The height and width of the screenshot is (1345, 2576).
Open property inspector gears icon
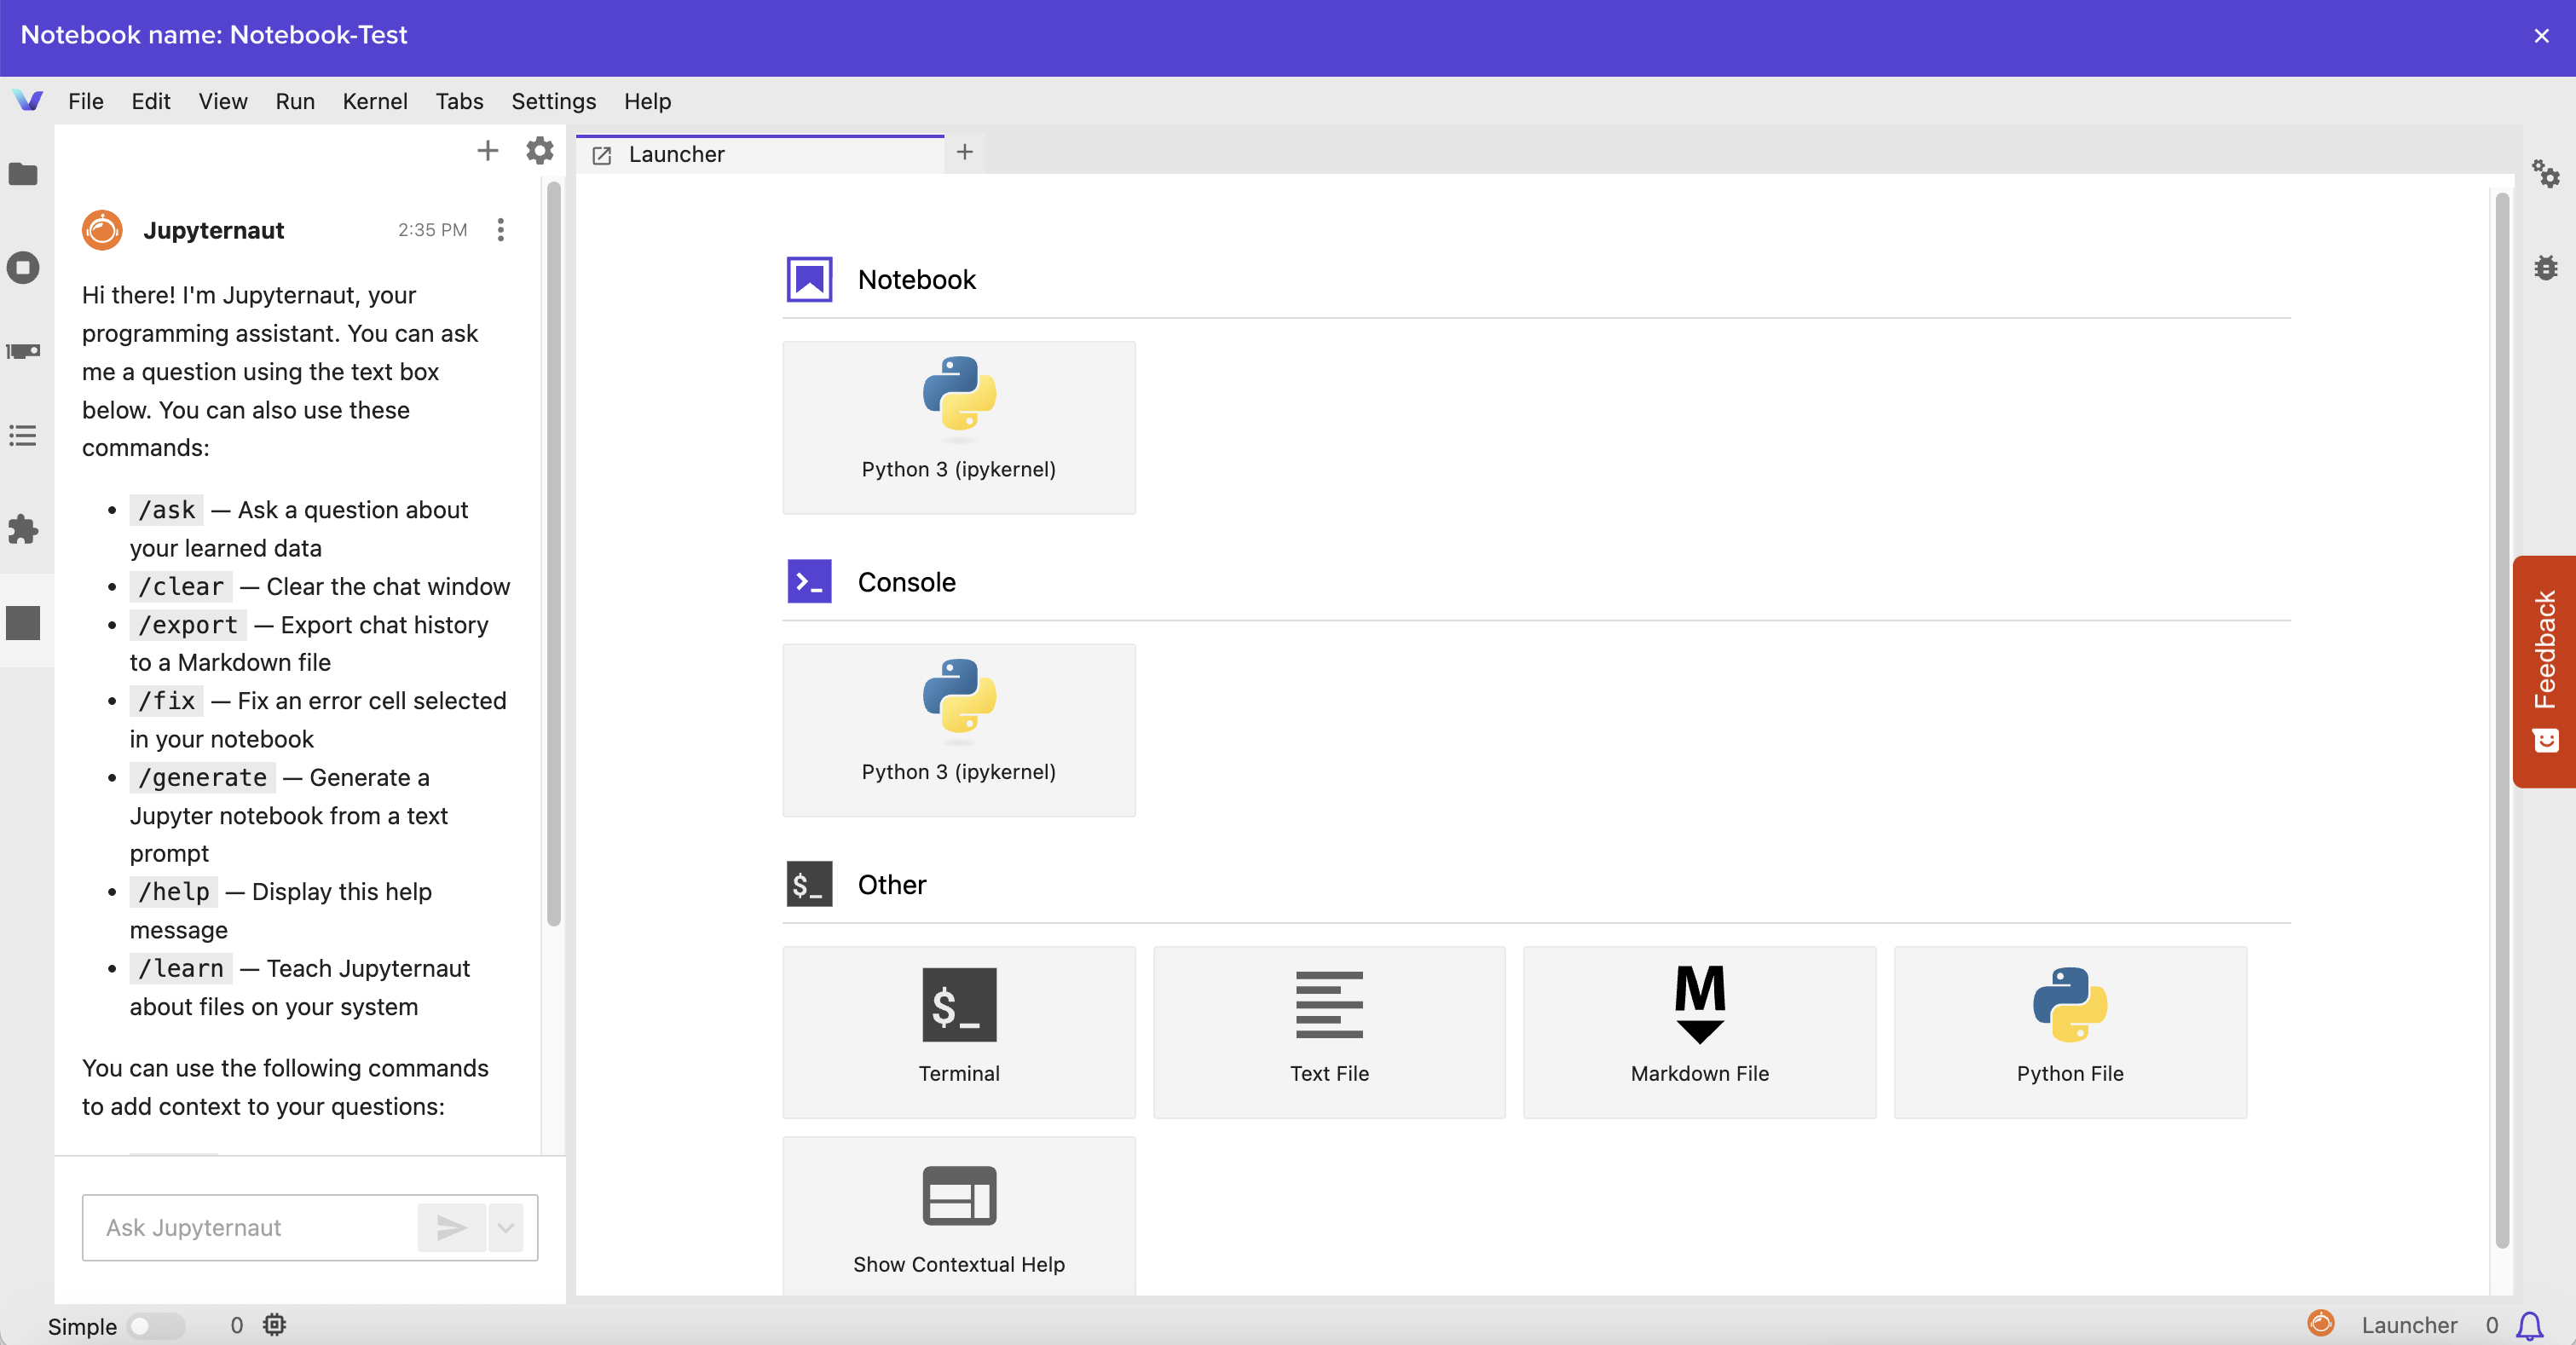pyautogui.click(x=2546, y=174)
